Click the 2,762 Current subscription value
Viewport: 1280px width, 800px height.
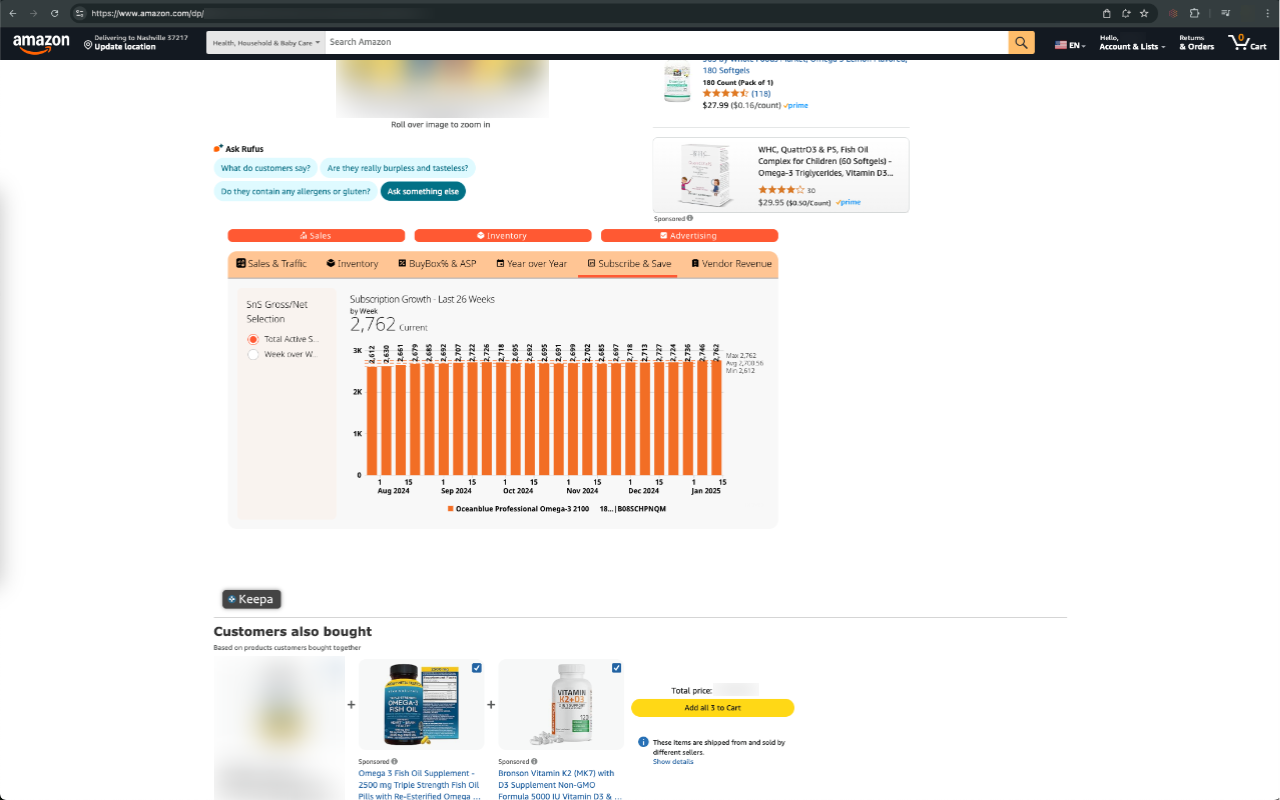(389, 324)
